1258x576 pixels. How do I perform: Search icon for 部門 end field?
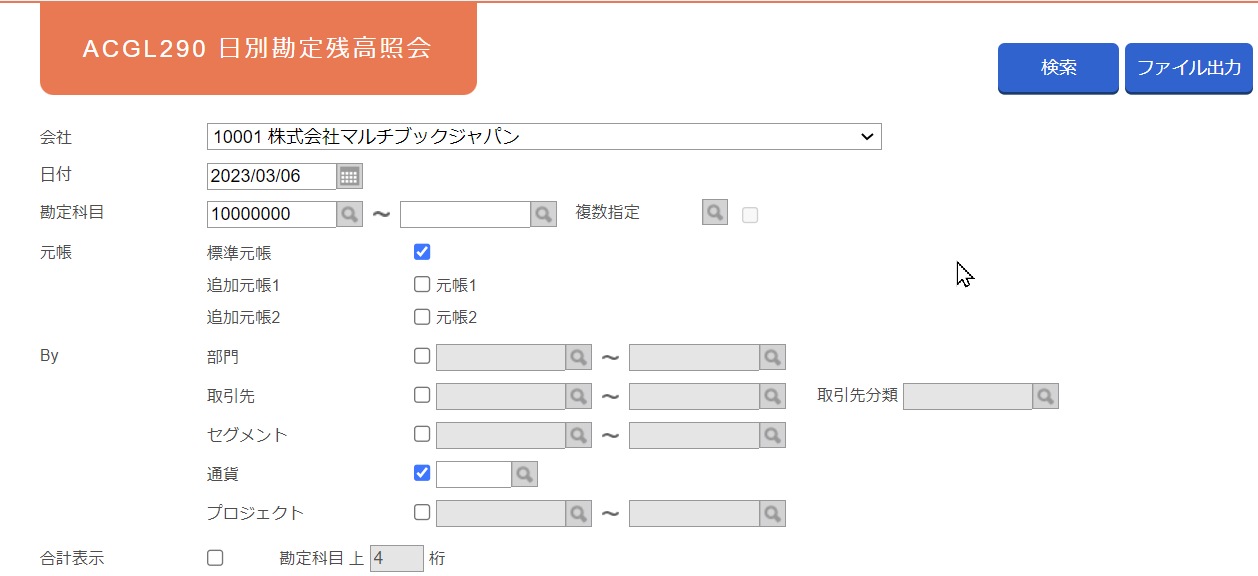(772, 357)
